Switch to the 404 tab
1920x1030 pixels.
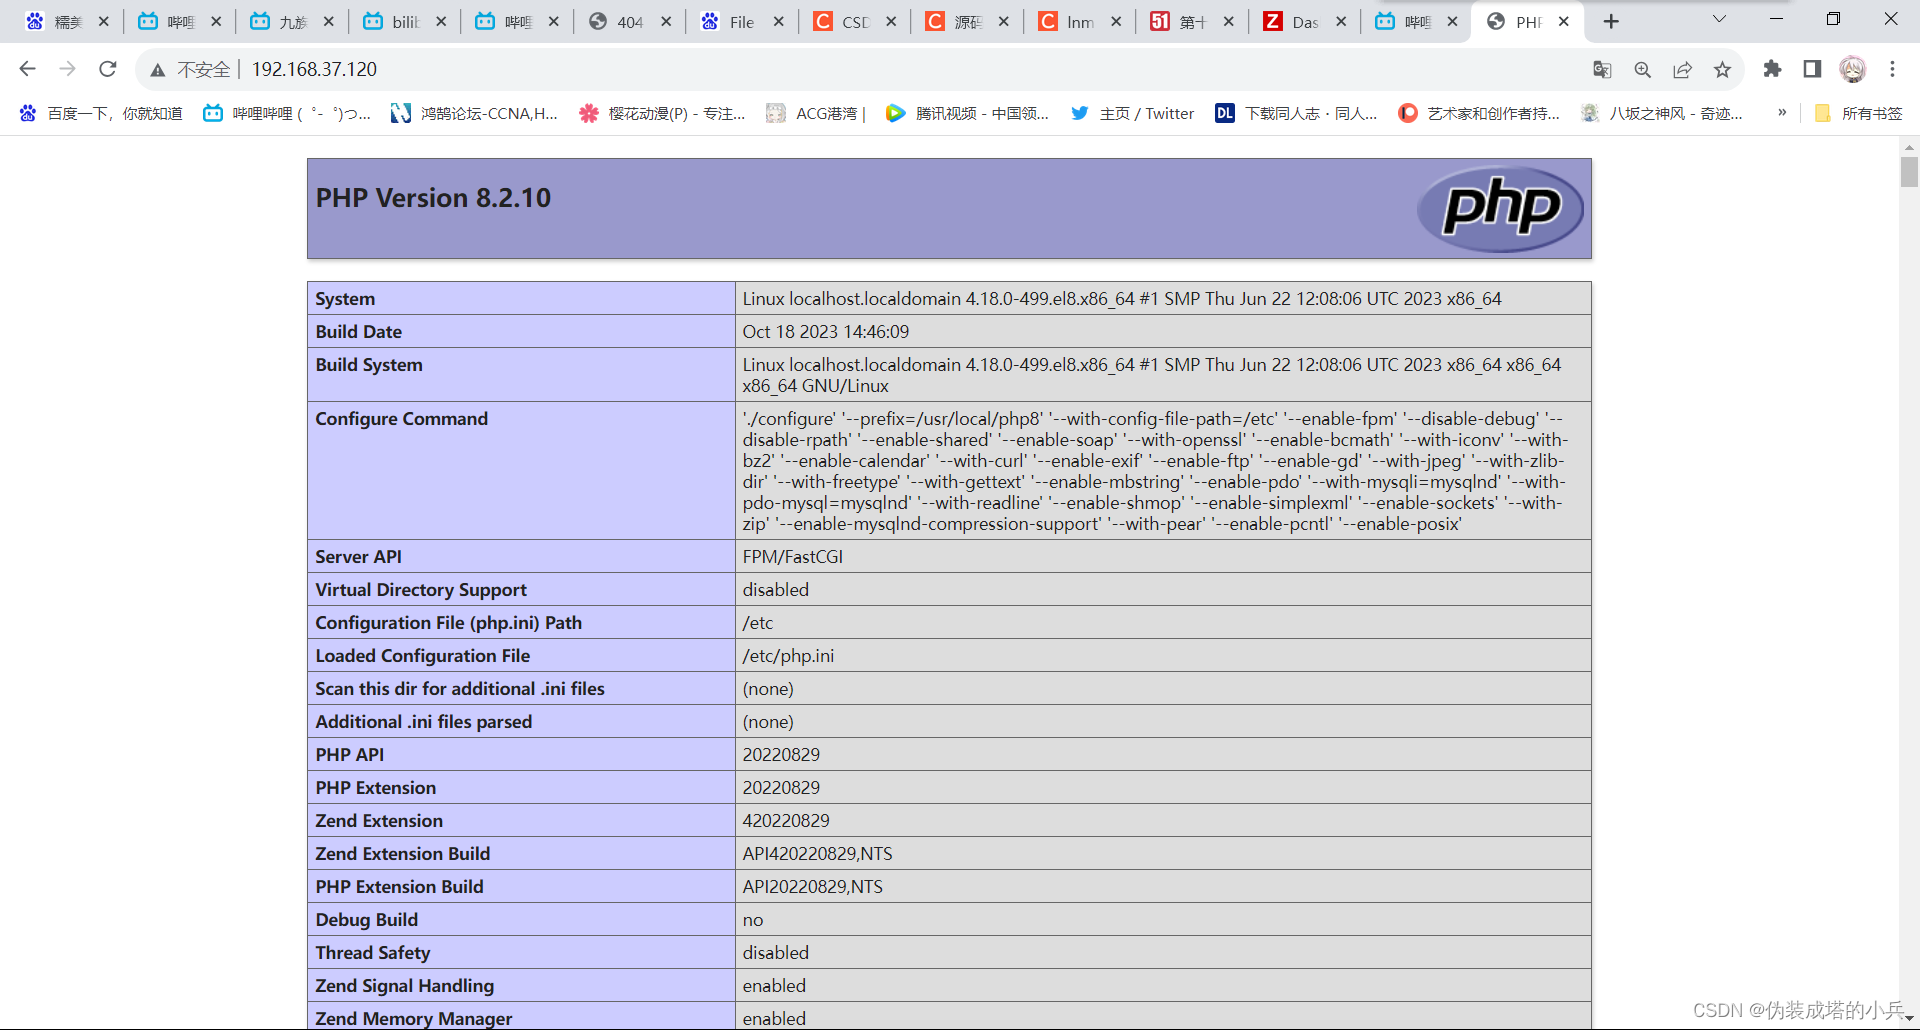pos(630,22)
